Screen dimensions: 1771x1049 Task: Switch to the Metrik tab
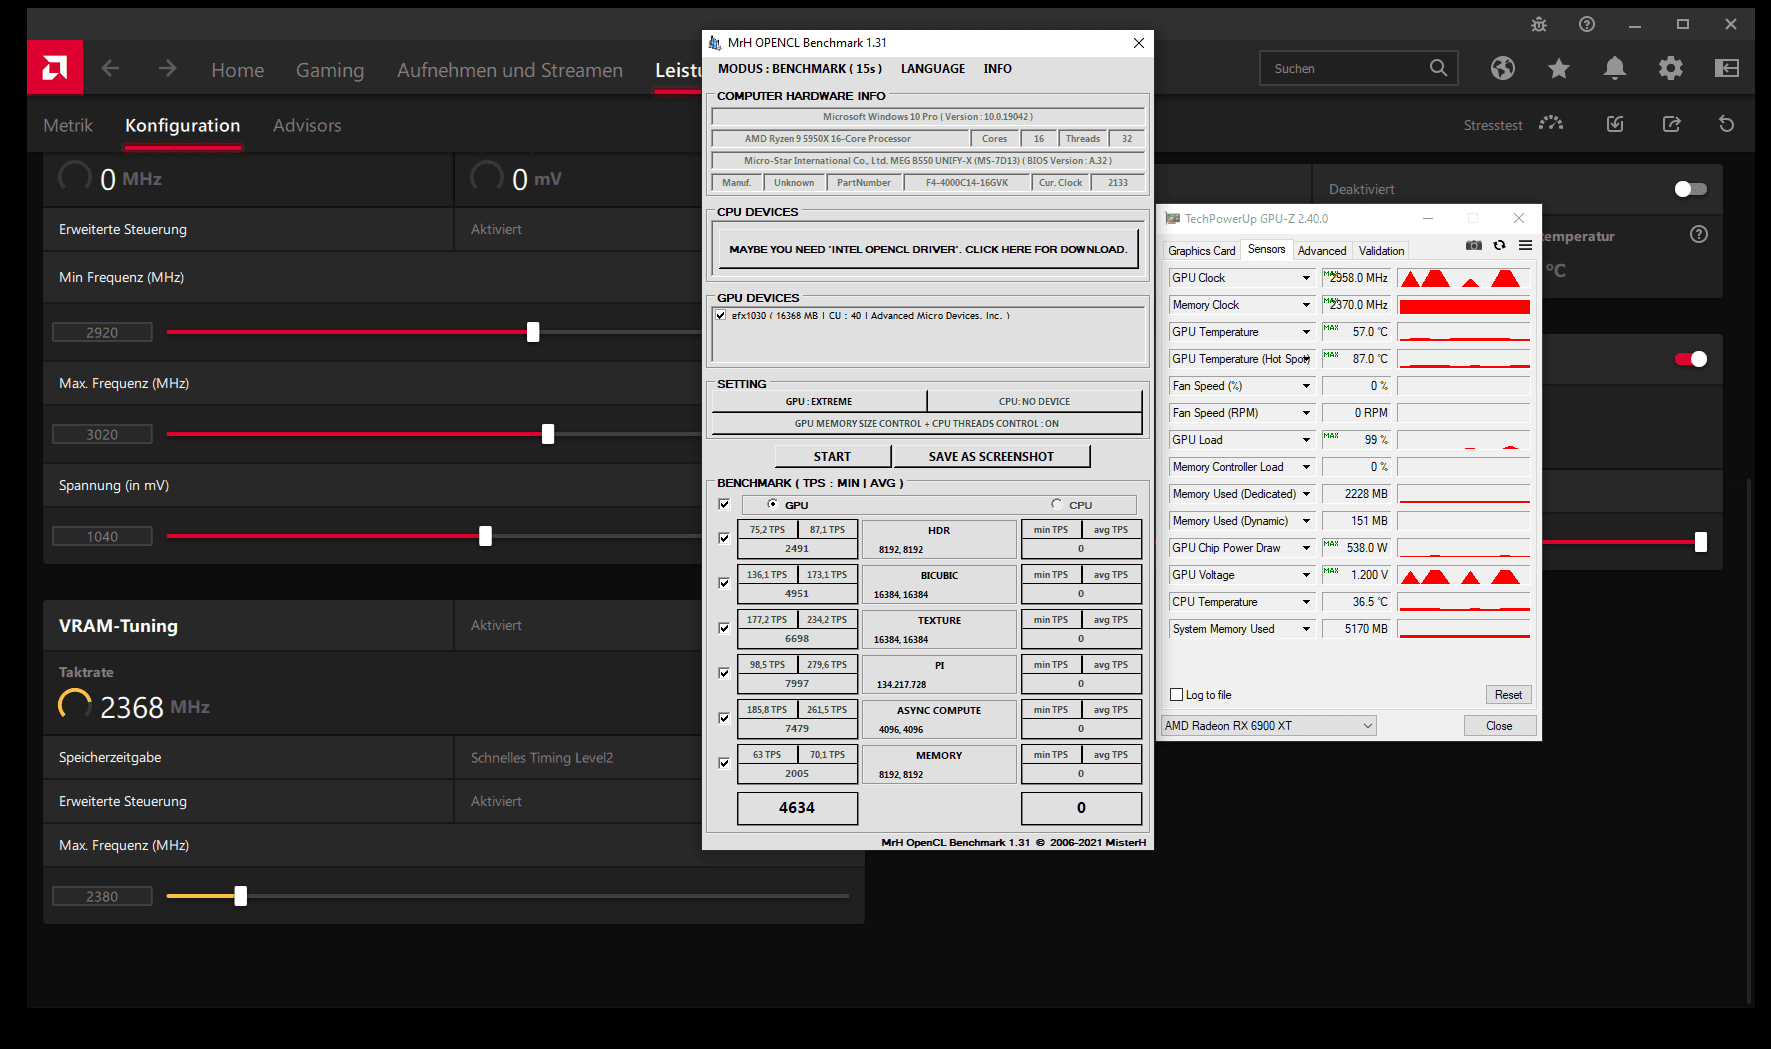click(x=68, y=125)
